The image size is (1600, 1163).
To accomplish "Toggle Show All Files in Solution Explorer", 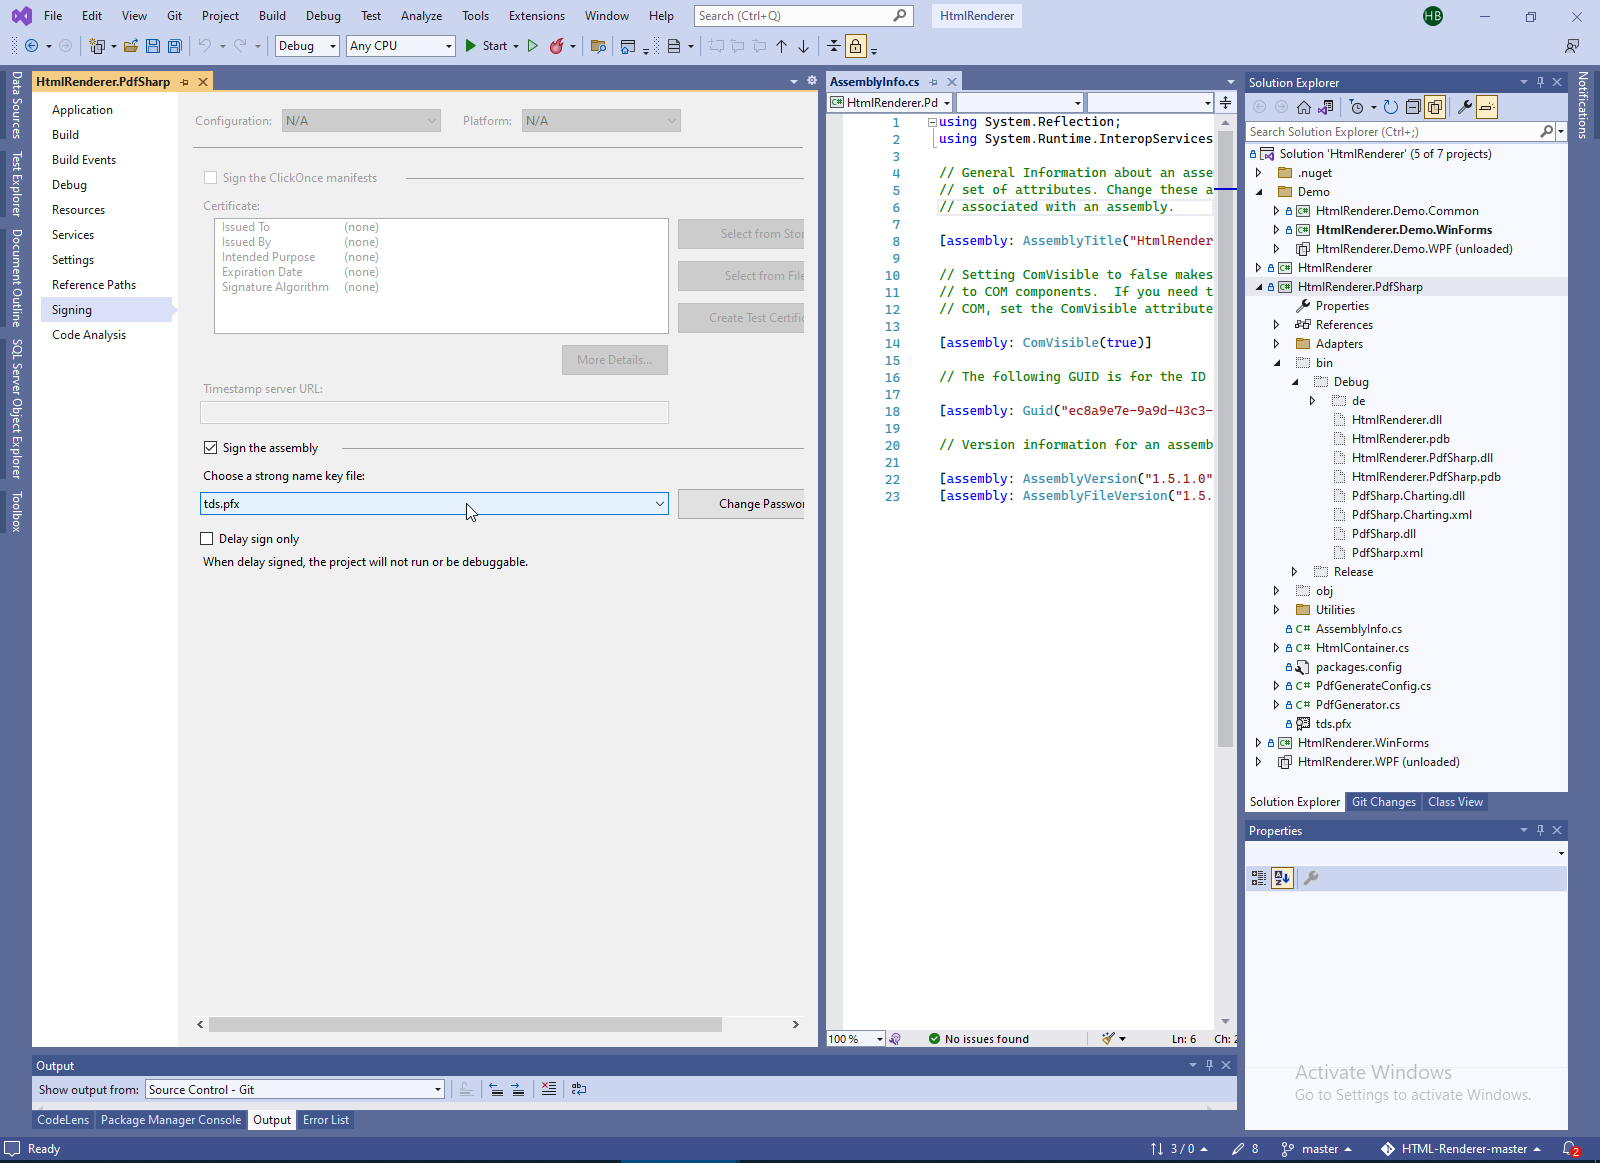I will point(1435,107).
